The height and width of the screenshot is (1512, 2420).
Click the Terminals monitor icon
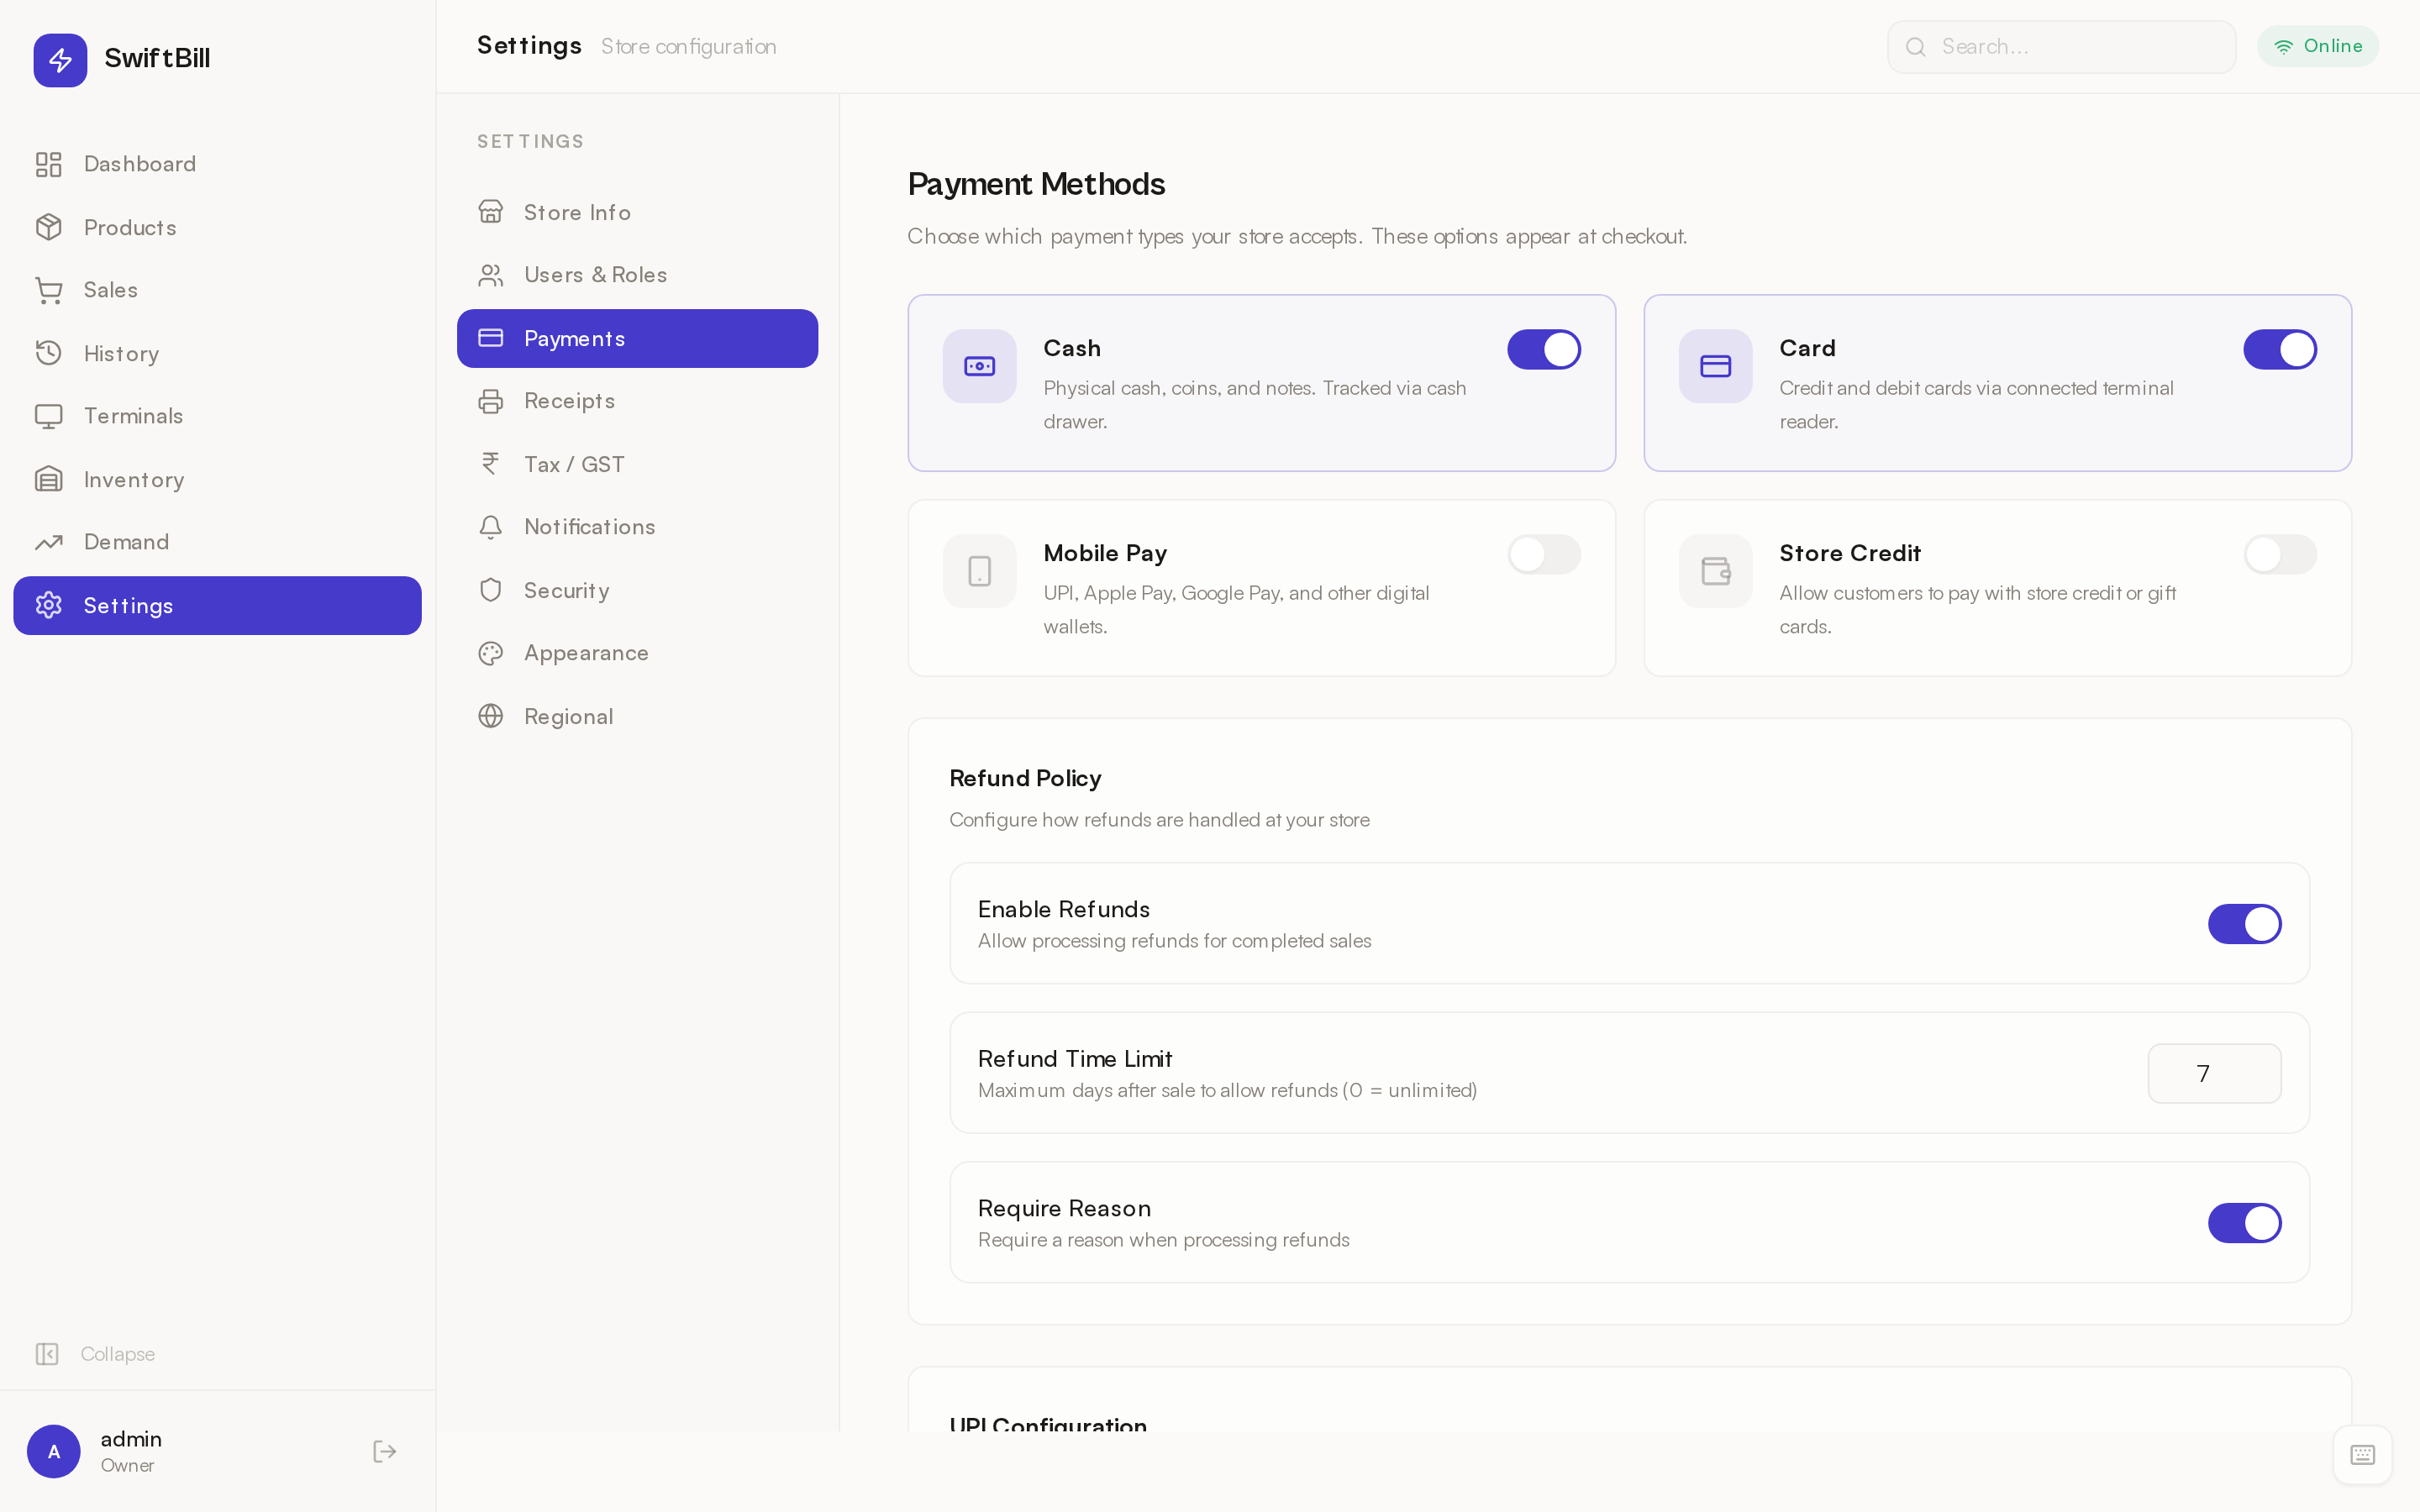(x=49, y=416)
